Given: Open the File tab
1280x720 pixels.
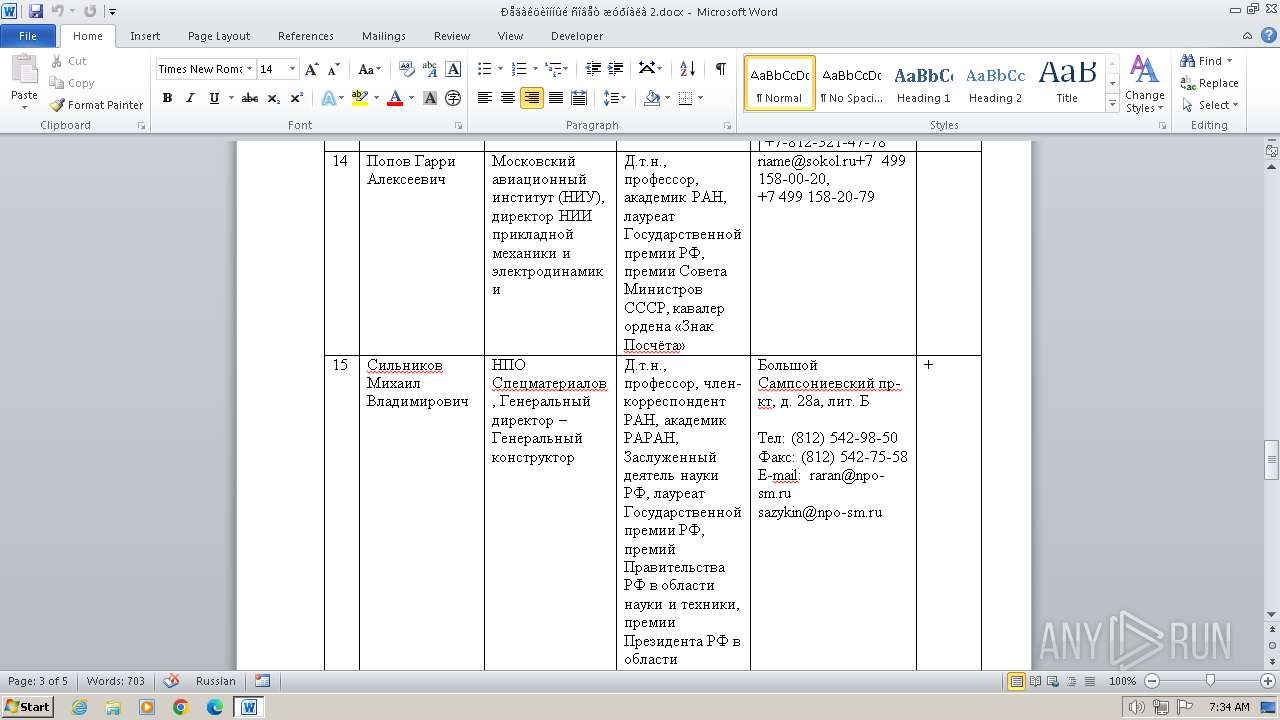Looking at the screenshot, I should 28,36.
